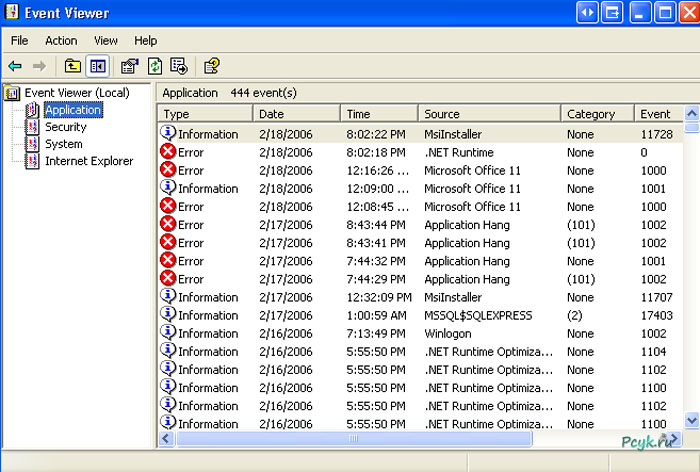700x472 pixels.
Task: Click the horizontal scrollbar thumb
Action: [354, 439]
